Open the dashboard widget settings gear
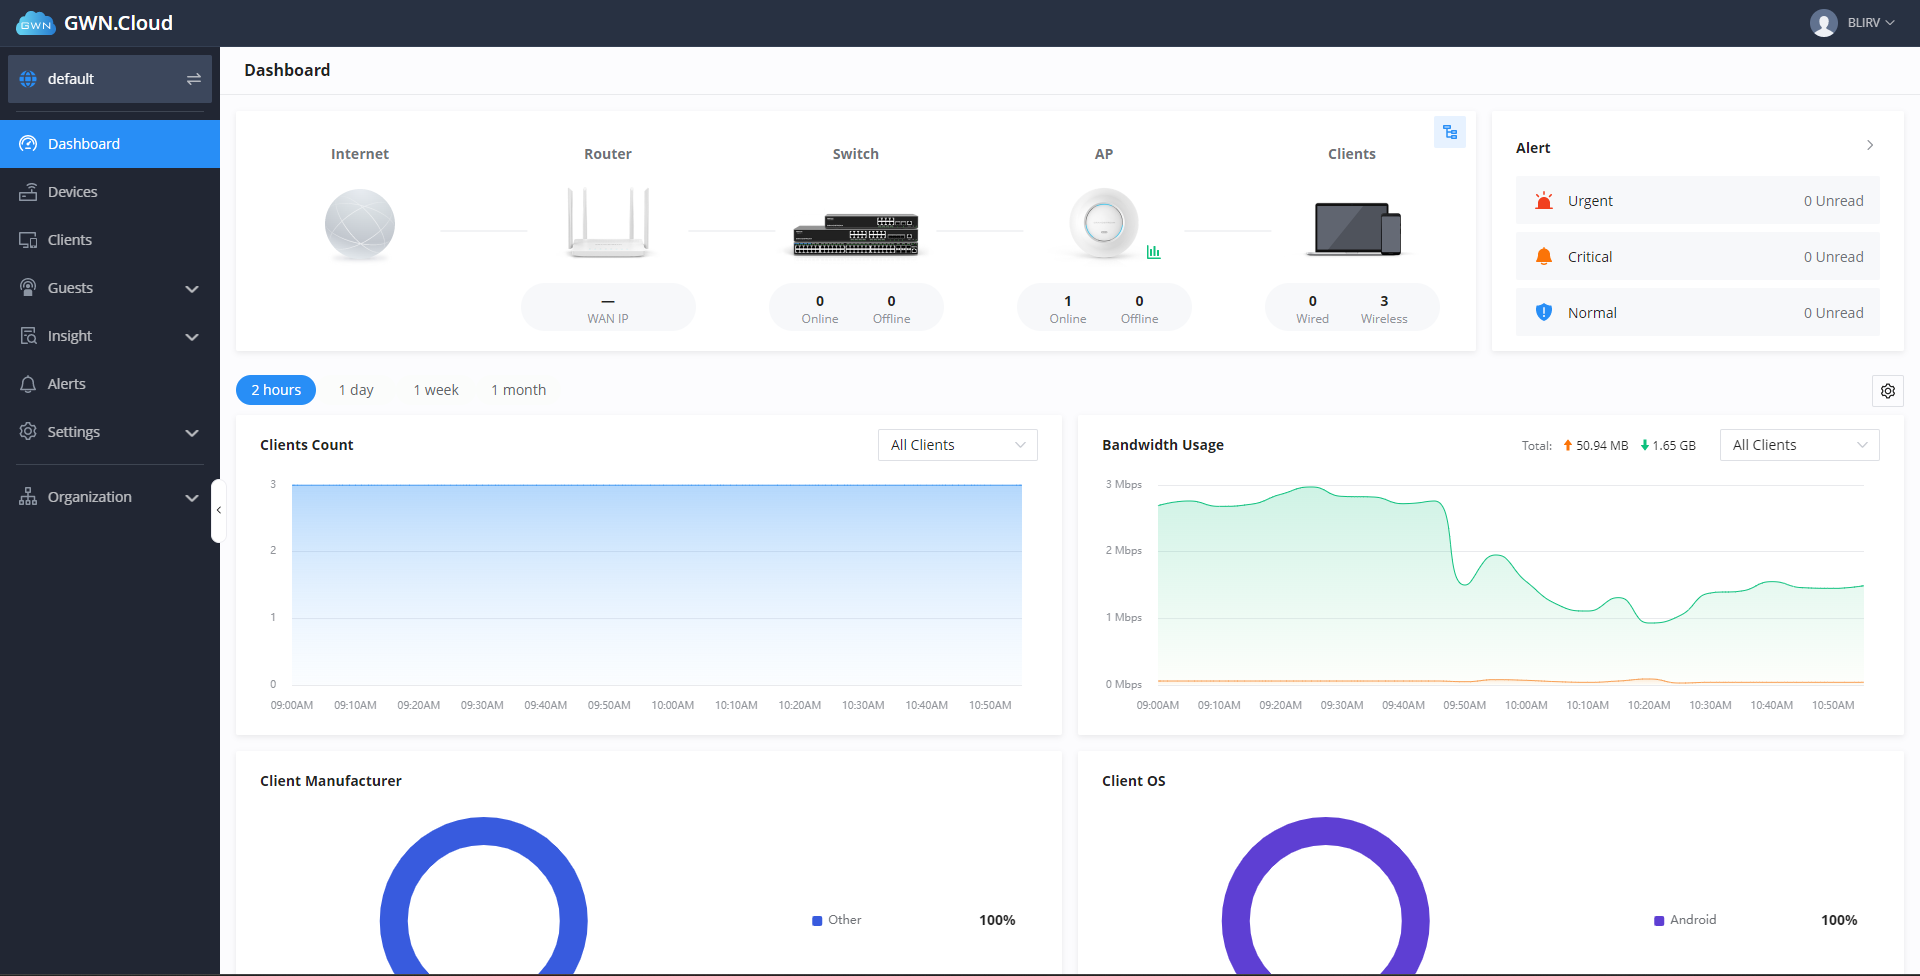Viewport: 1920px width, 976px height. coord(1888,391)
